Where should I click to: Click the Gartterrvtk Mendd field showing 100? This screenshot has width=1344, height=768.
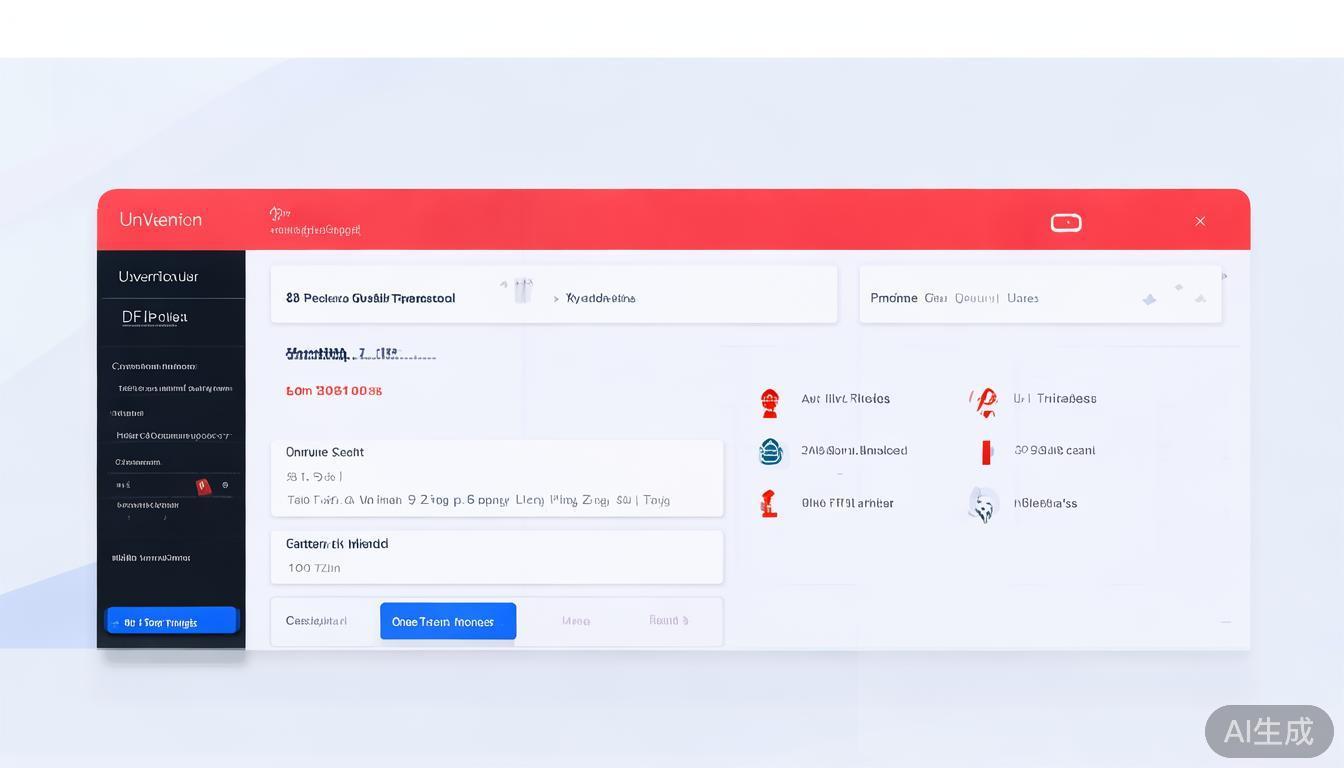(x=496, y=556)
